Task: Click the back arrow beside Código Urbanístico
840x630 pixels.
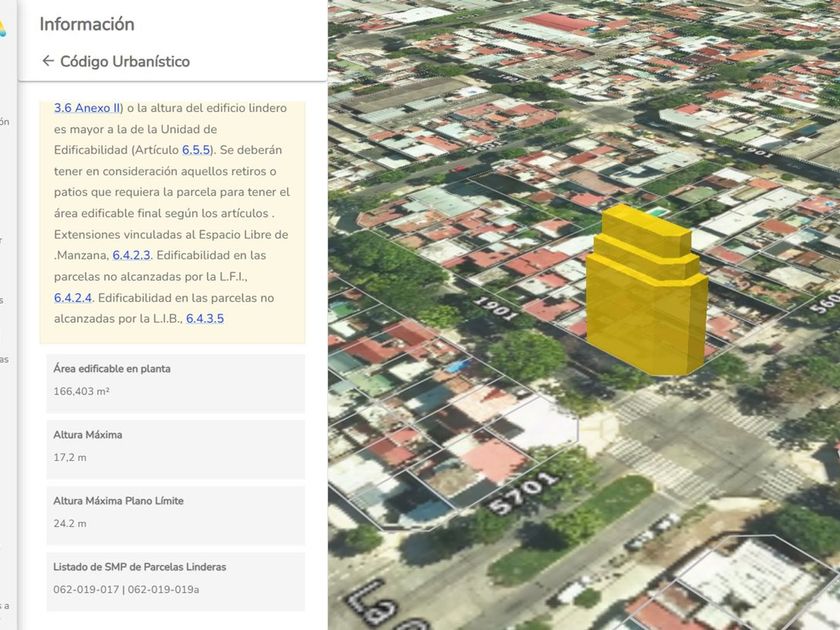Action: tap(47, 61)
